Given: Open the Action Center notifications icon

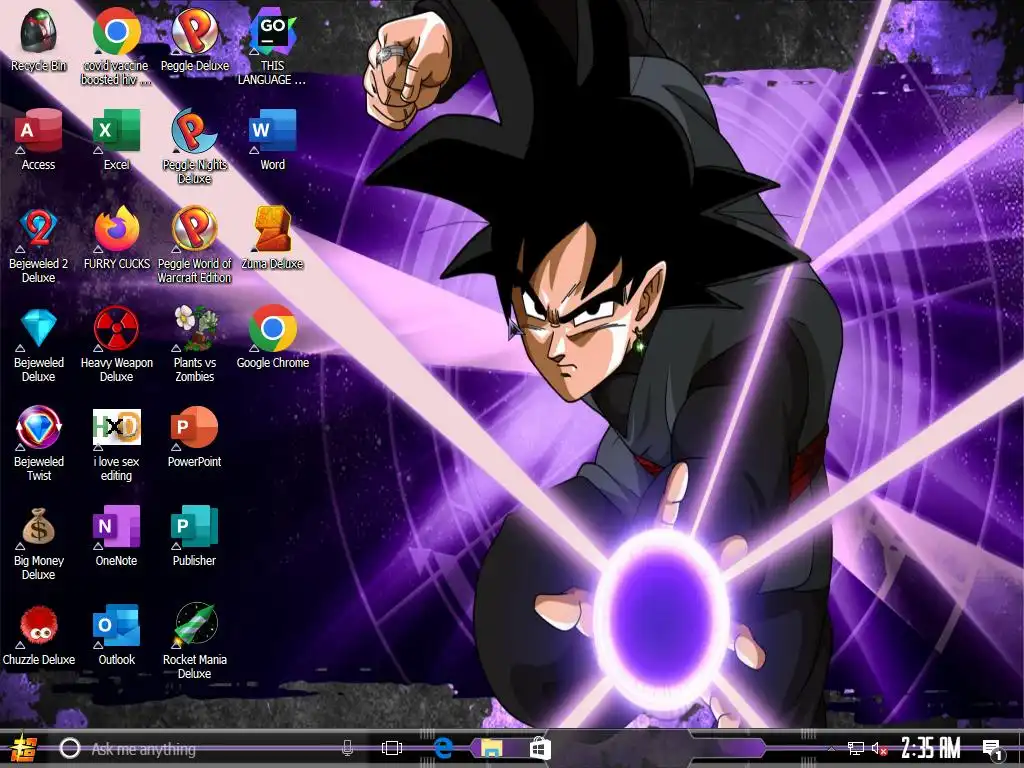Looking at the screenshot, I should [993, 750].
